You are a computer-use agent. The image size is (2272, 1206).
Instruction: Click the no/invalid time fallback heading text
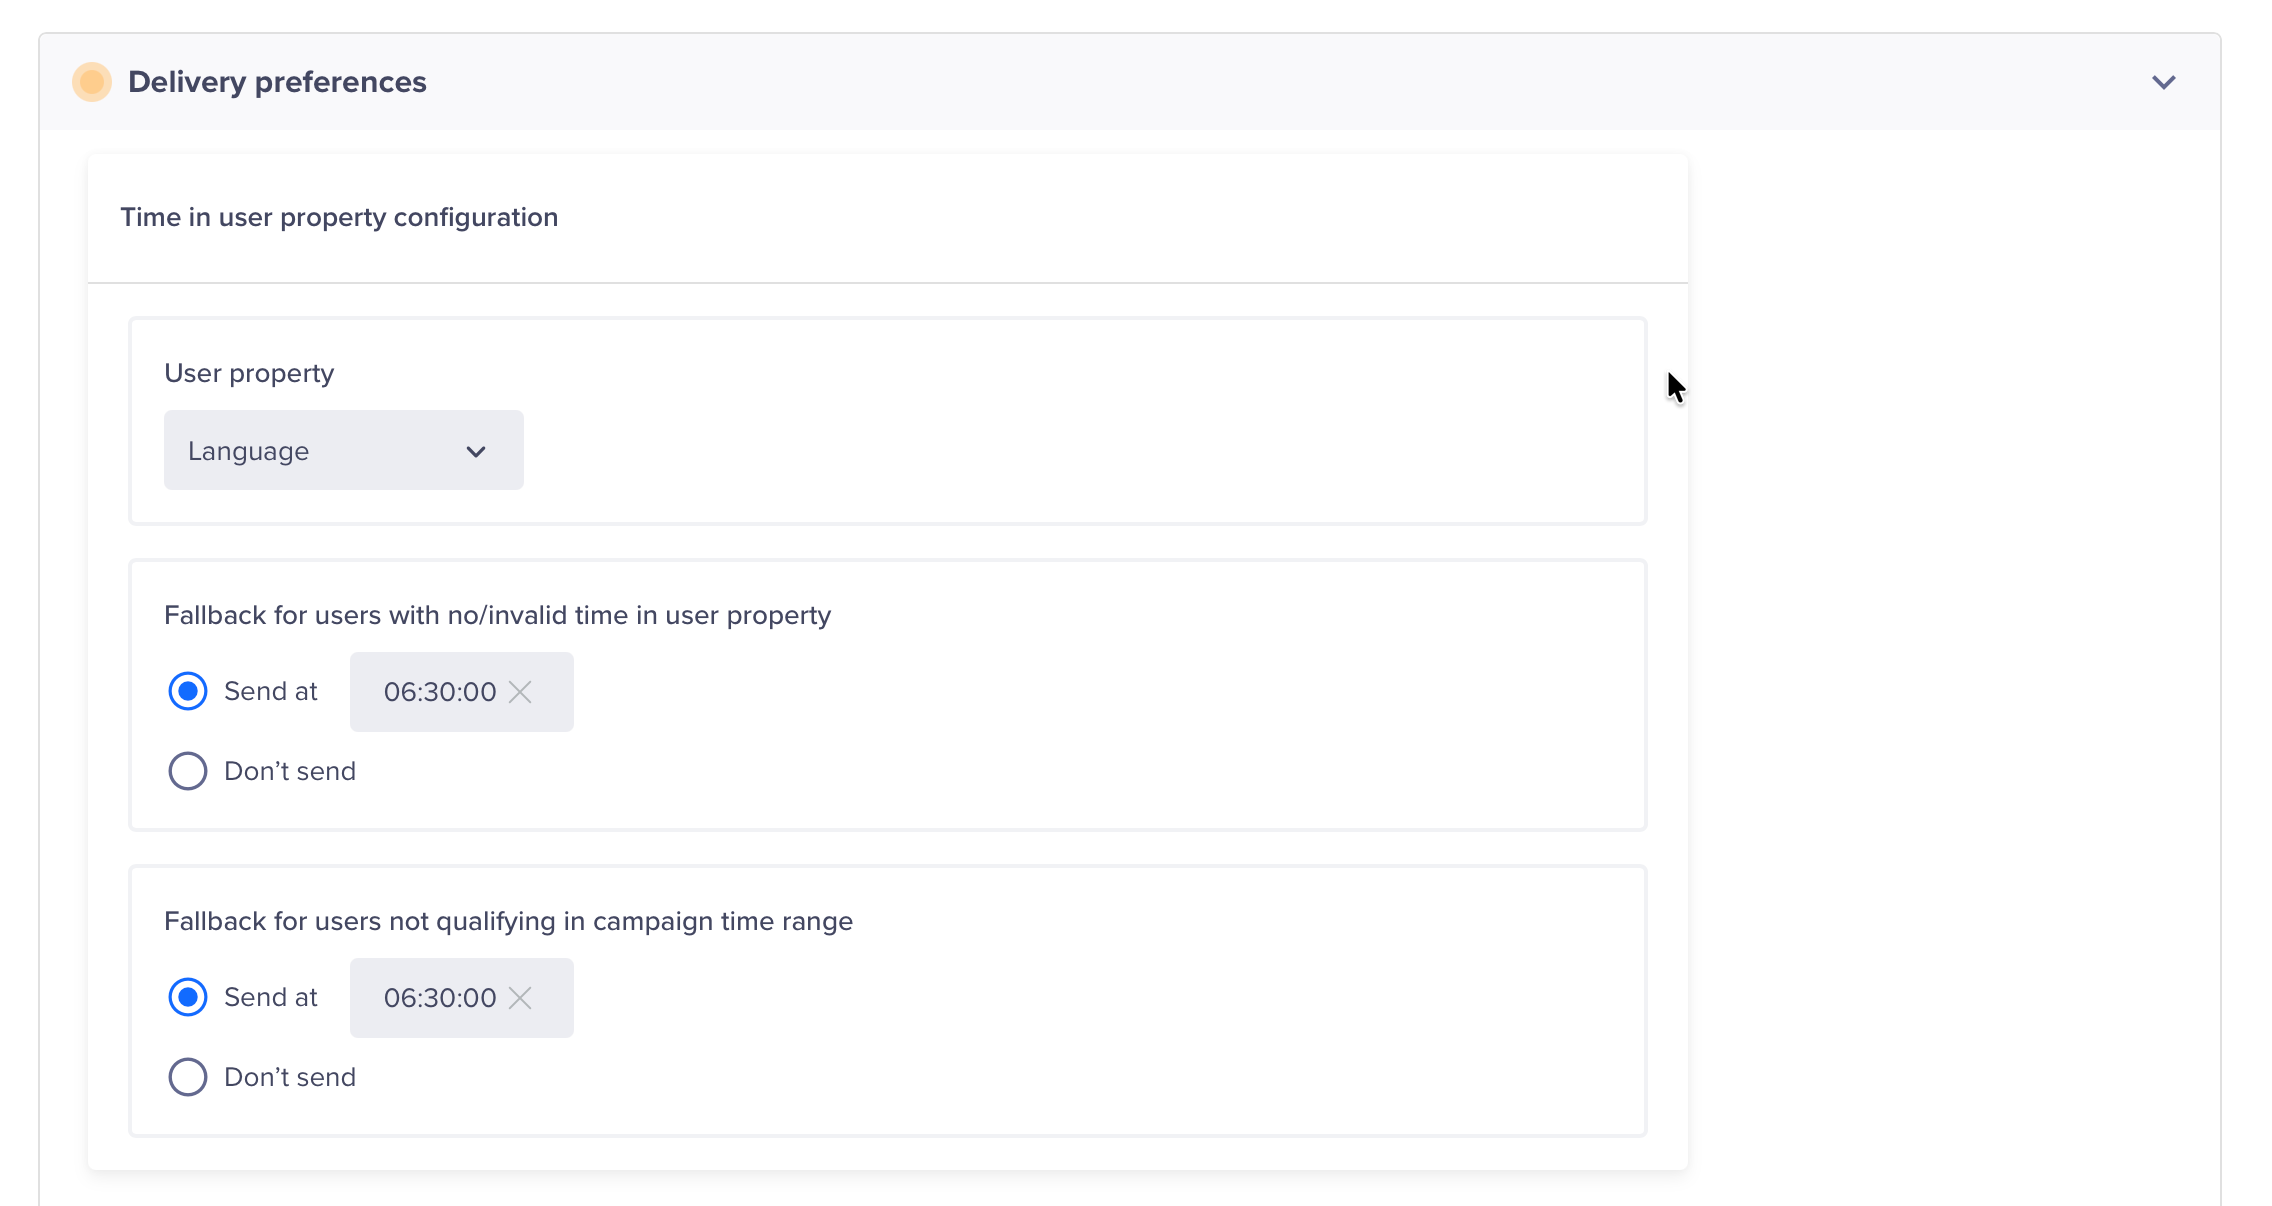point(497,615)
